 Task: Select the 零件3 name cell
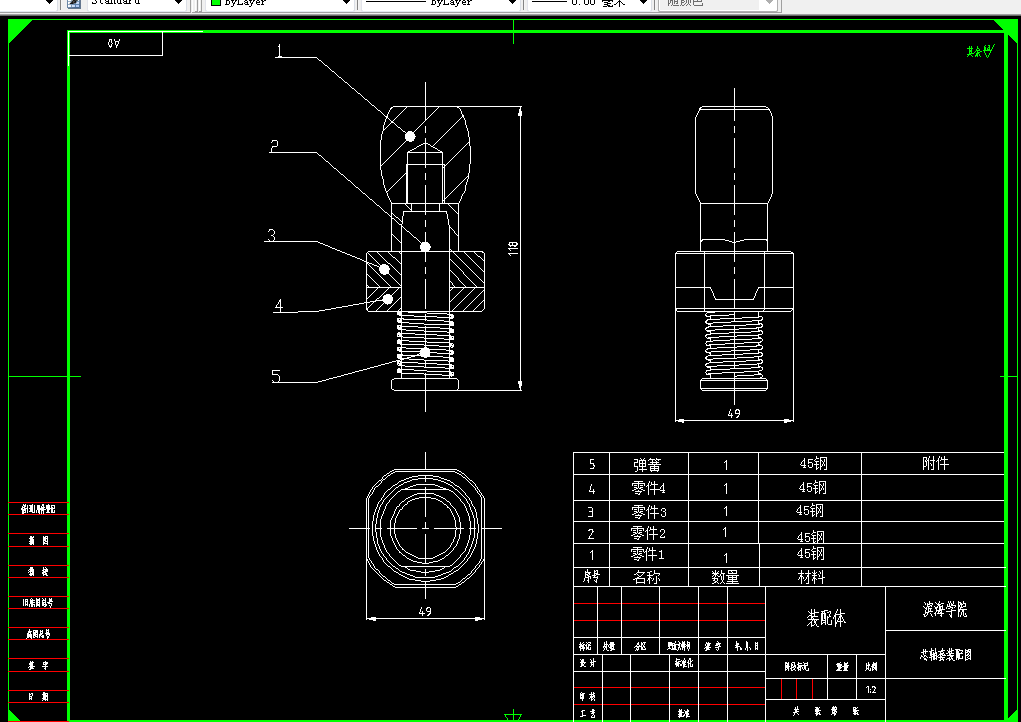tap(648, 512)
